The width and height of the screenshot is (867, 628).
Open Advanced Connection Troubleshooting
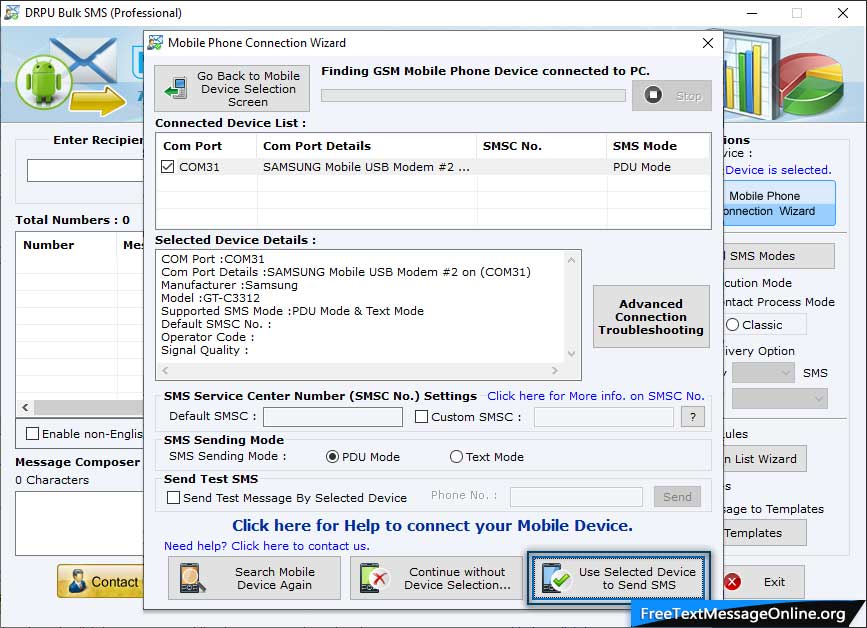point(651,317)
